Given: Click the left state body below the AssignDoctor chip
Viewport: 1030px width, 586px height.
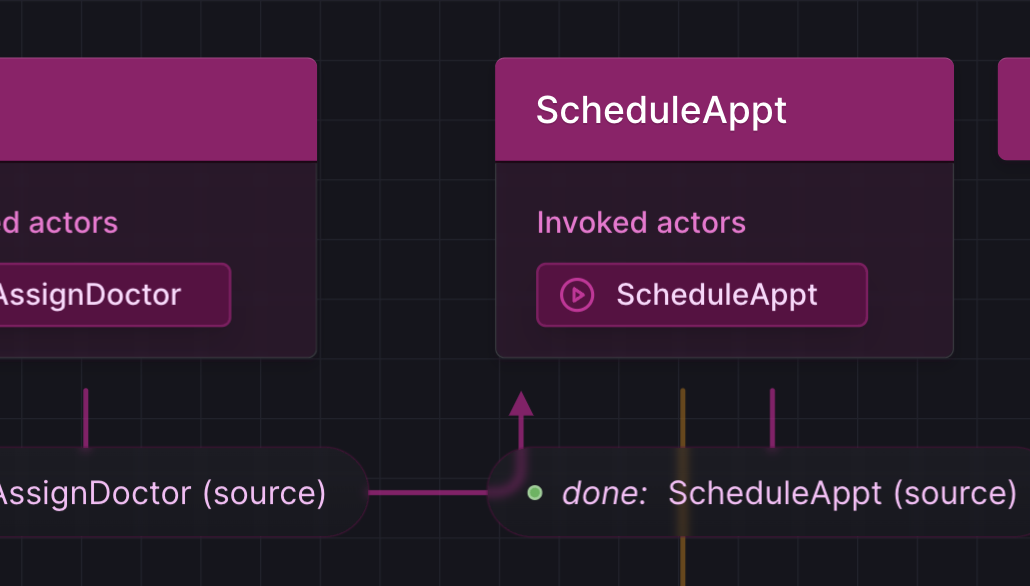Looking at the screenshot, I should point(150,342).
